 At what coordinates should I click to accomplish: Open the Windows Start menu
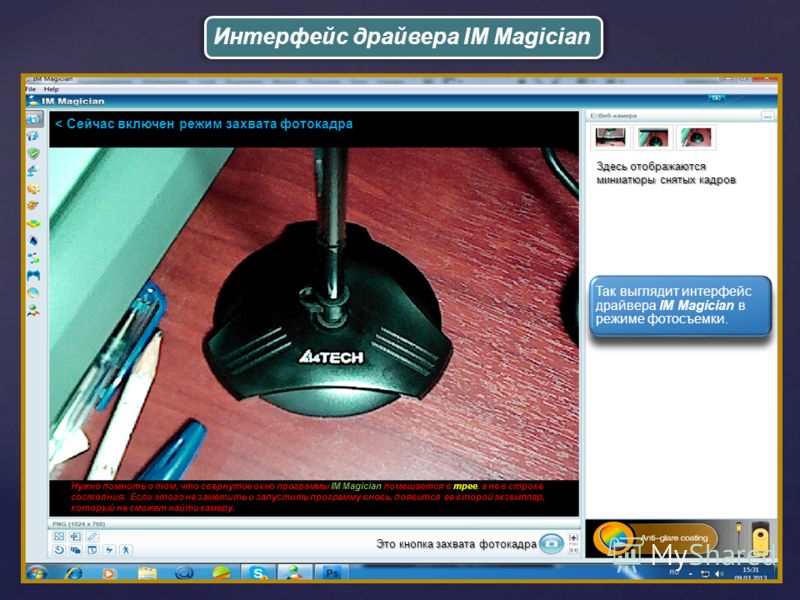point(37,572)
